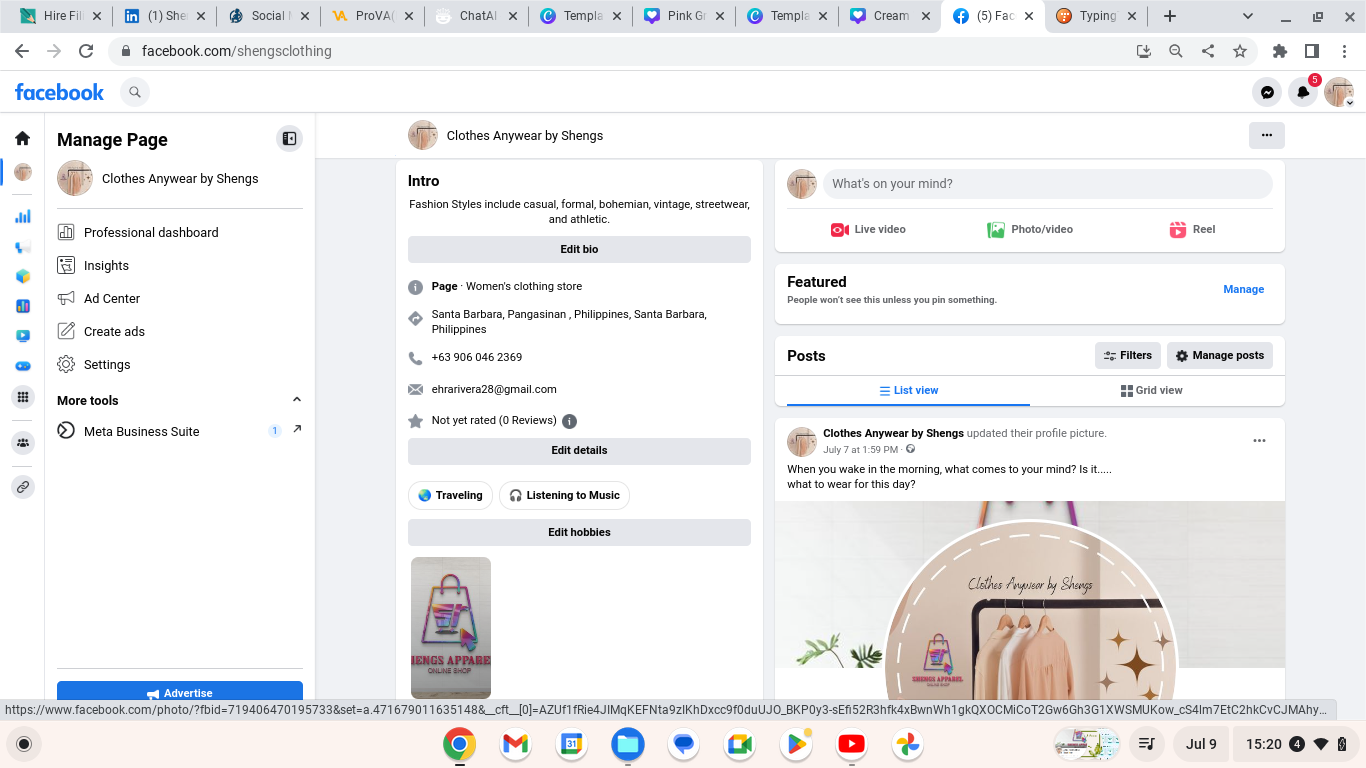This screenshot has width=1366, height=768.
Task: Go back in the browser
Action: coord(22,51)
